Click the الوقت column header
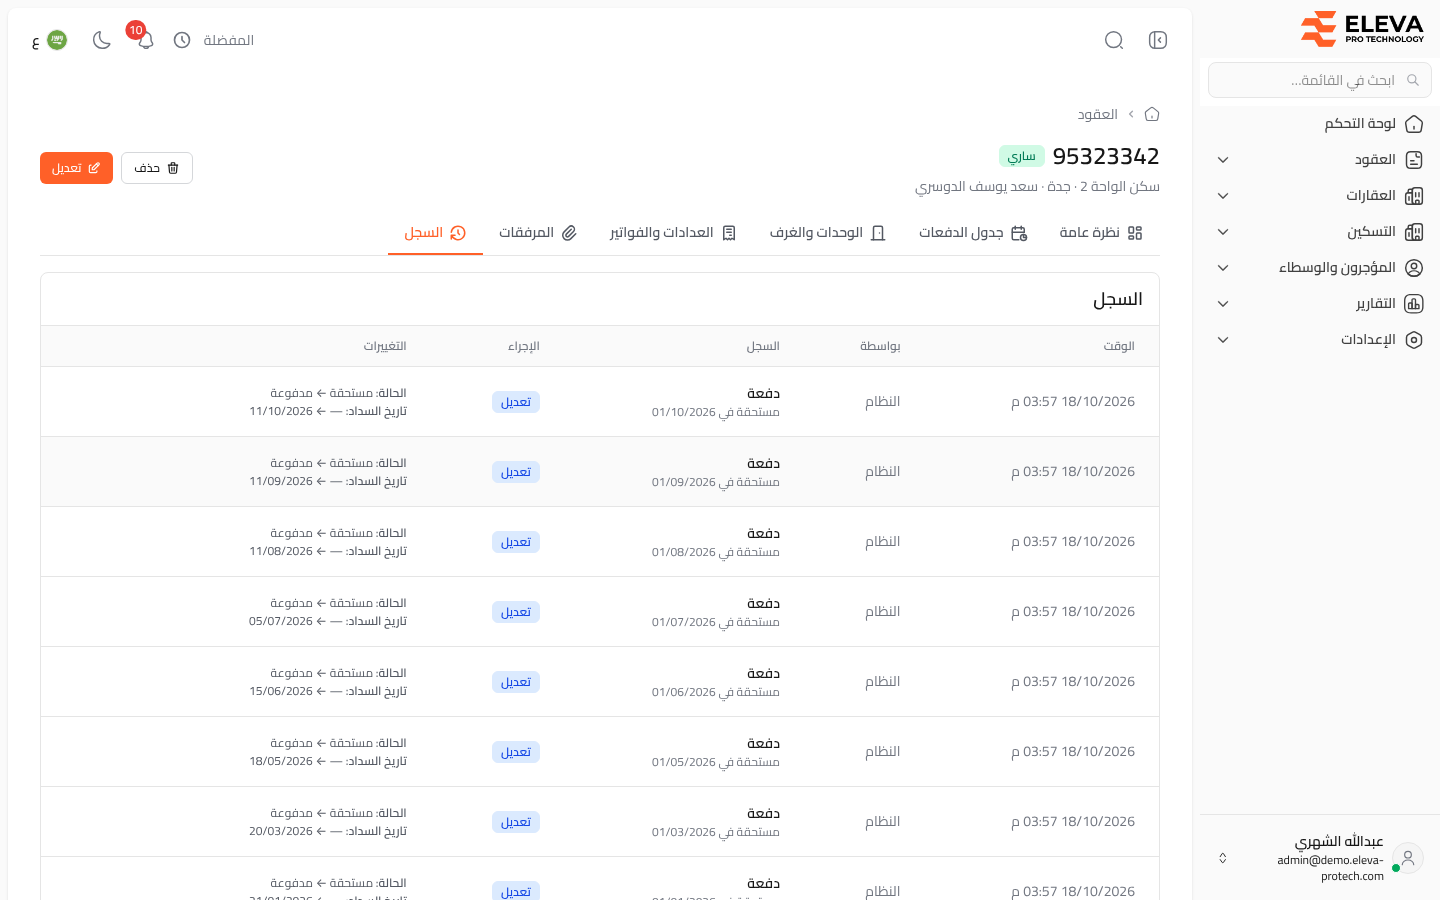The height and width of the screenshot is (900, 1440). (1119, 346)
